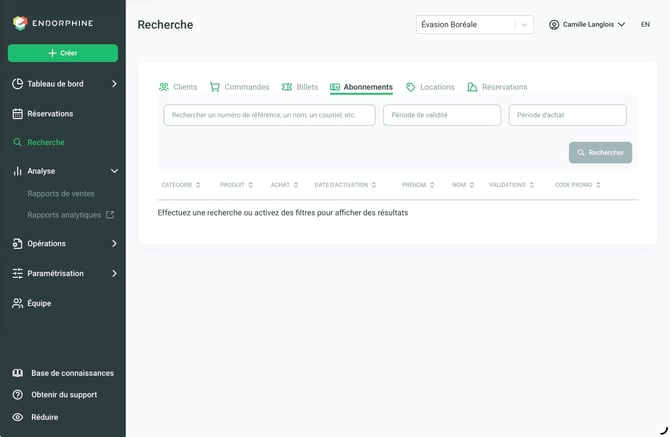Click the Rechercher search button
670x437 pixels.
click(x=600, y=153)
